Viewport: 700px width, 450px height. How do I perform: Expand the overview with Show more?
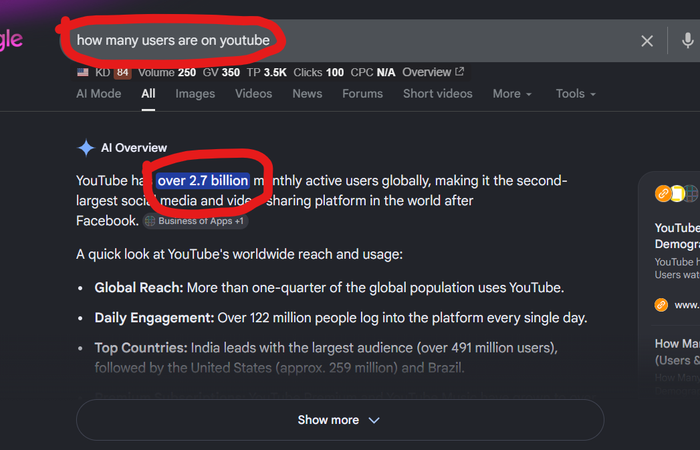340,420
